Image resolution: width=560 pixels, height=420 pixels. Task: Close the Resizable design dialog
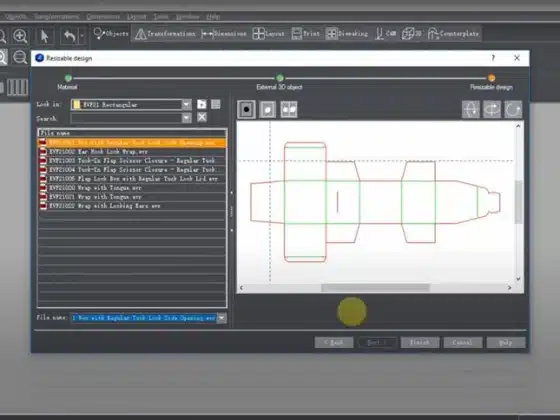point(517,58)
